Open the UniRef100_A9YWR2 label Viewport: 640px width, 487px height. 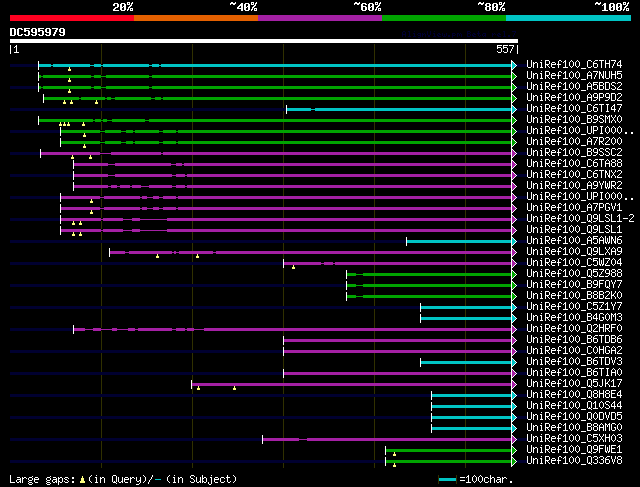point(574,186)
